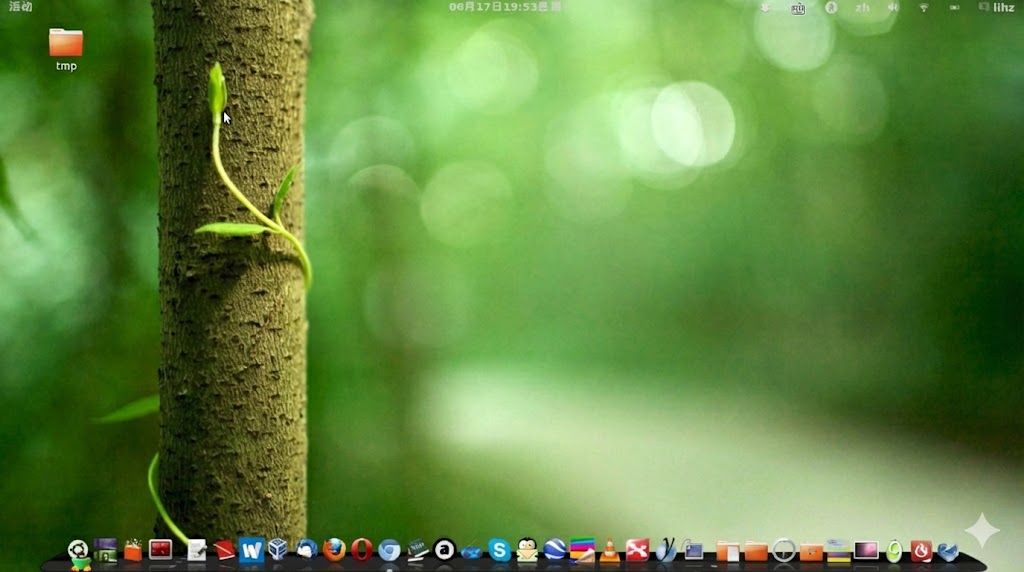Launch the blue W word processor
The width and height of the screenshot is (1024, 572).
click(x=251, y=550)
